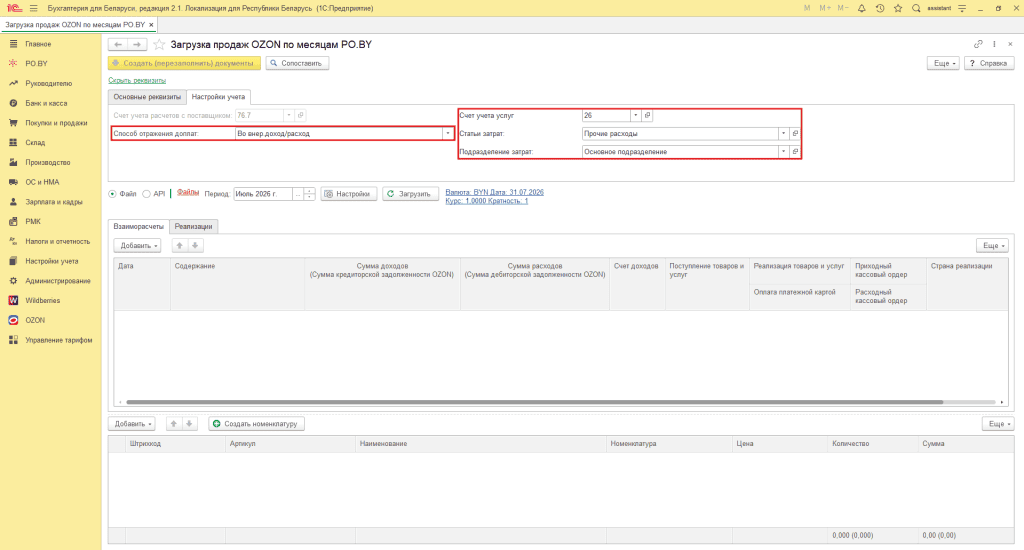
Task: Open Статьи затрат item form icon
Action: coord(795,133)
